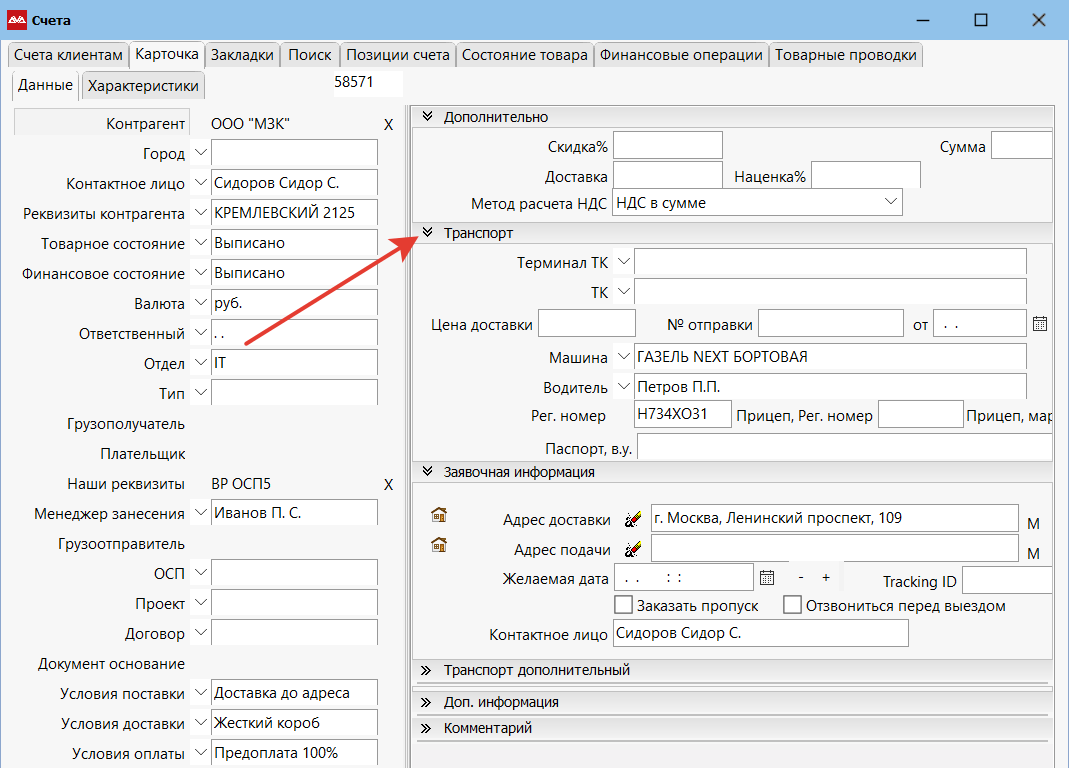
Task: Click the edit pencil icon for Адрес доставки
Action: point(632,519)
